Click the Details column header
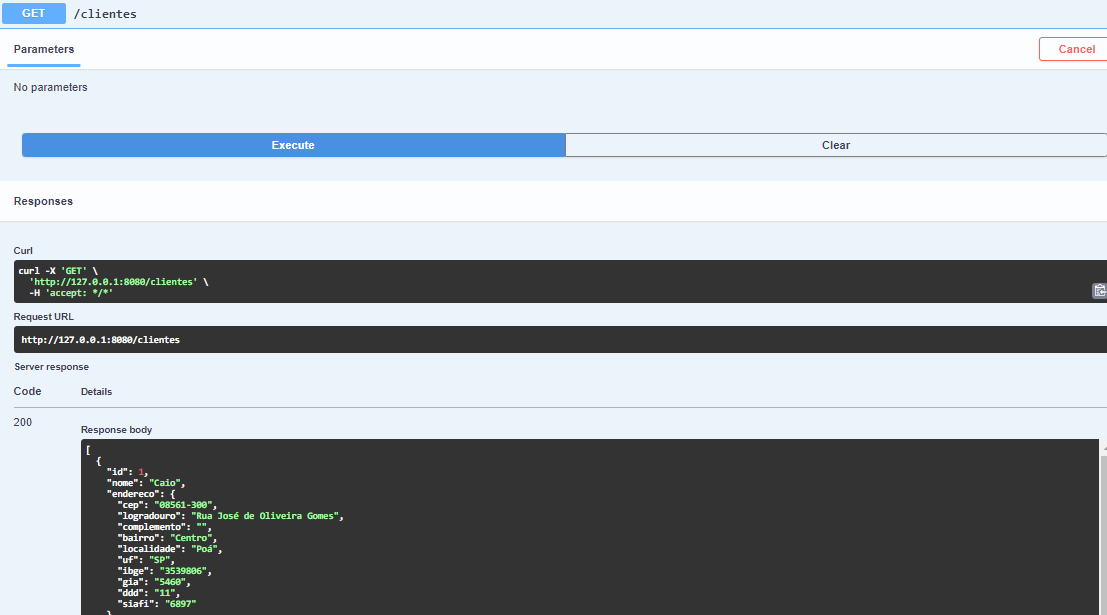The width and height of the screenshot is (1107, 615). tap(96, 391)
